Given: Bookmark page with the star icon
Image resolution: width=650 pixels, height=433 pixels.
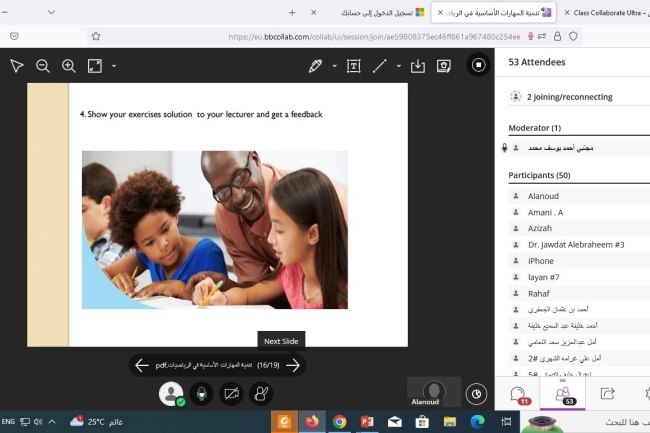Looking at the screenshot, I should click(x=96, y=36).
